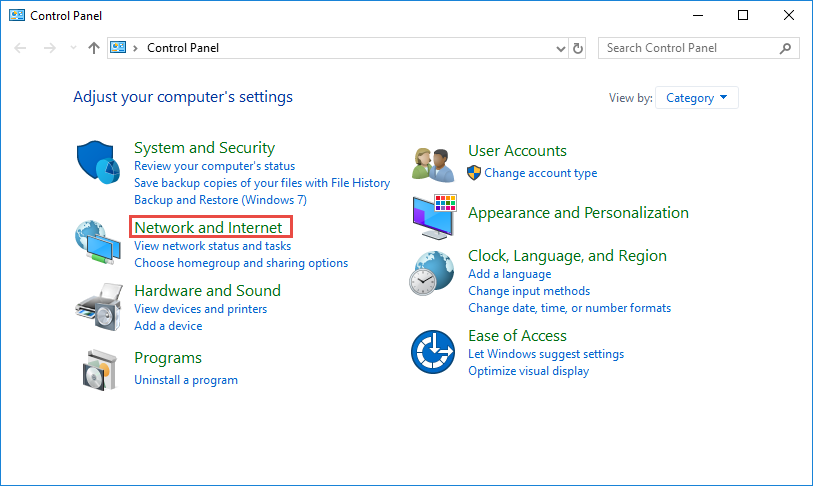Open View devices and printers link
The height and width of the screenshot is (486, 813).
point(200,309)
